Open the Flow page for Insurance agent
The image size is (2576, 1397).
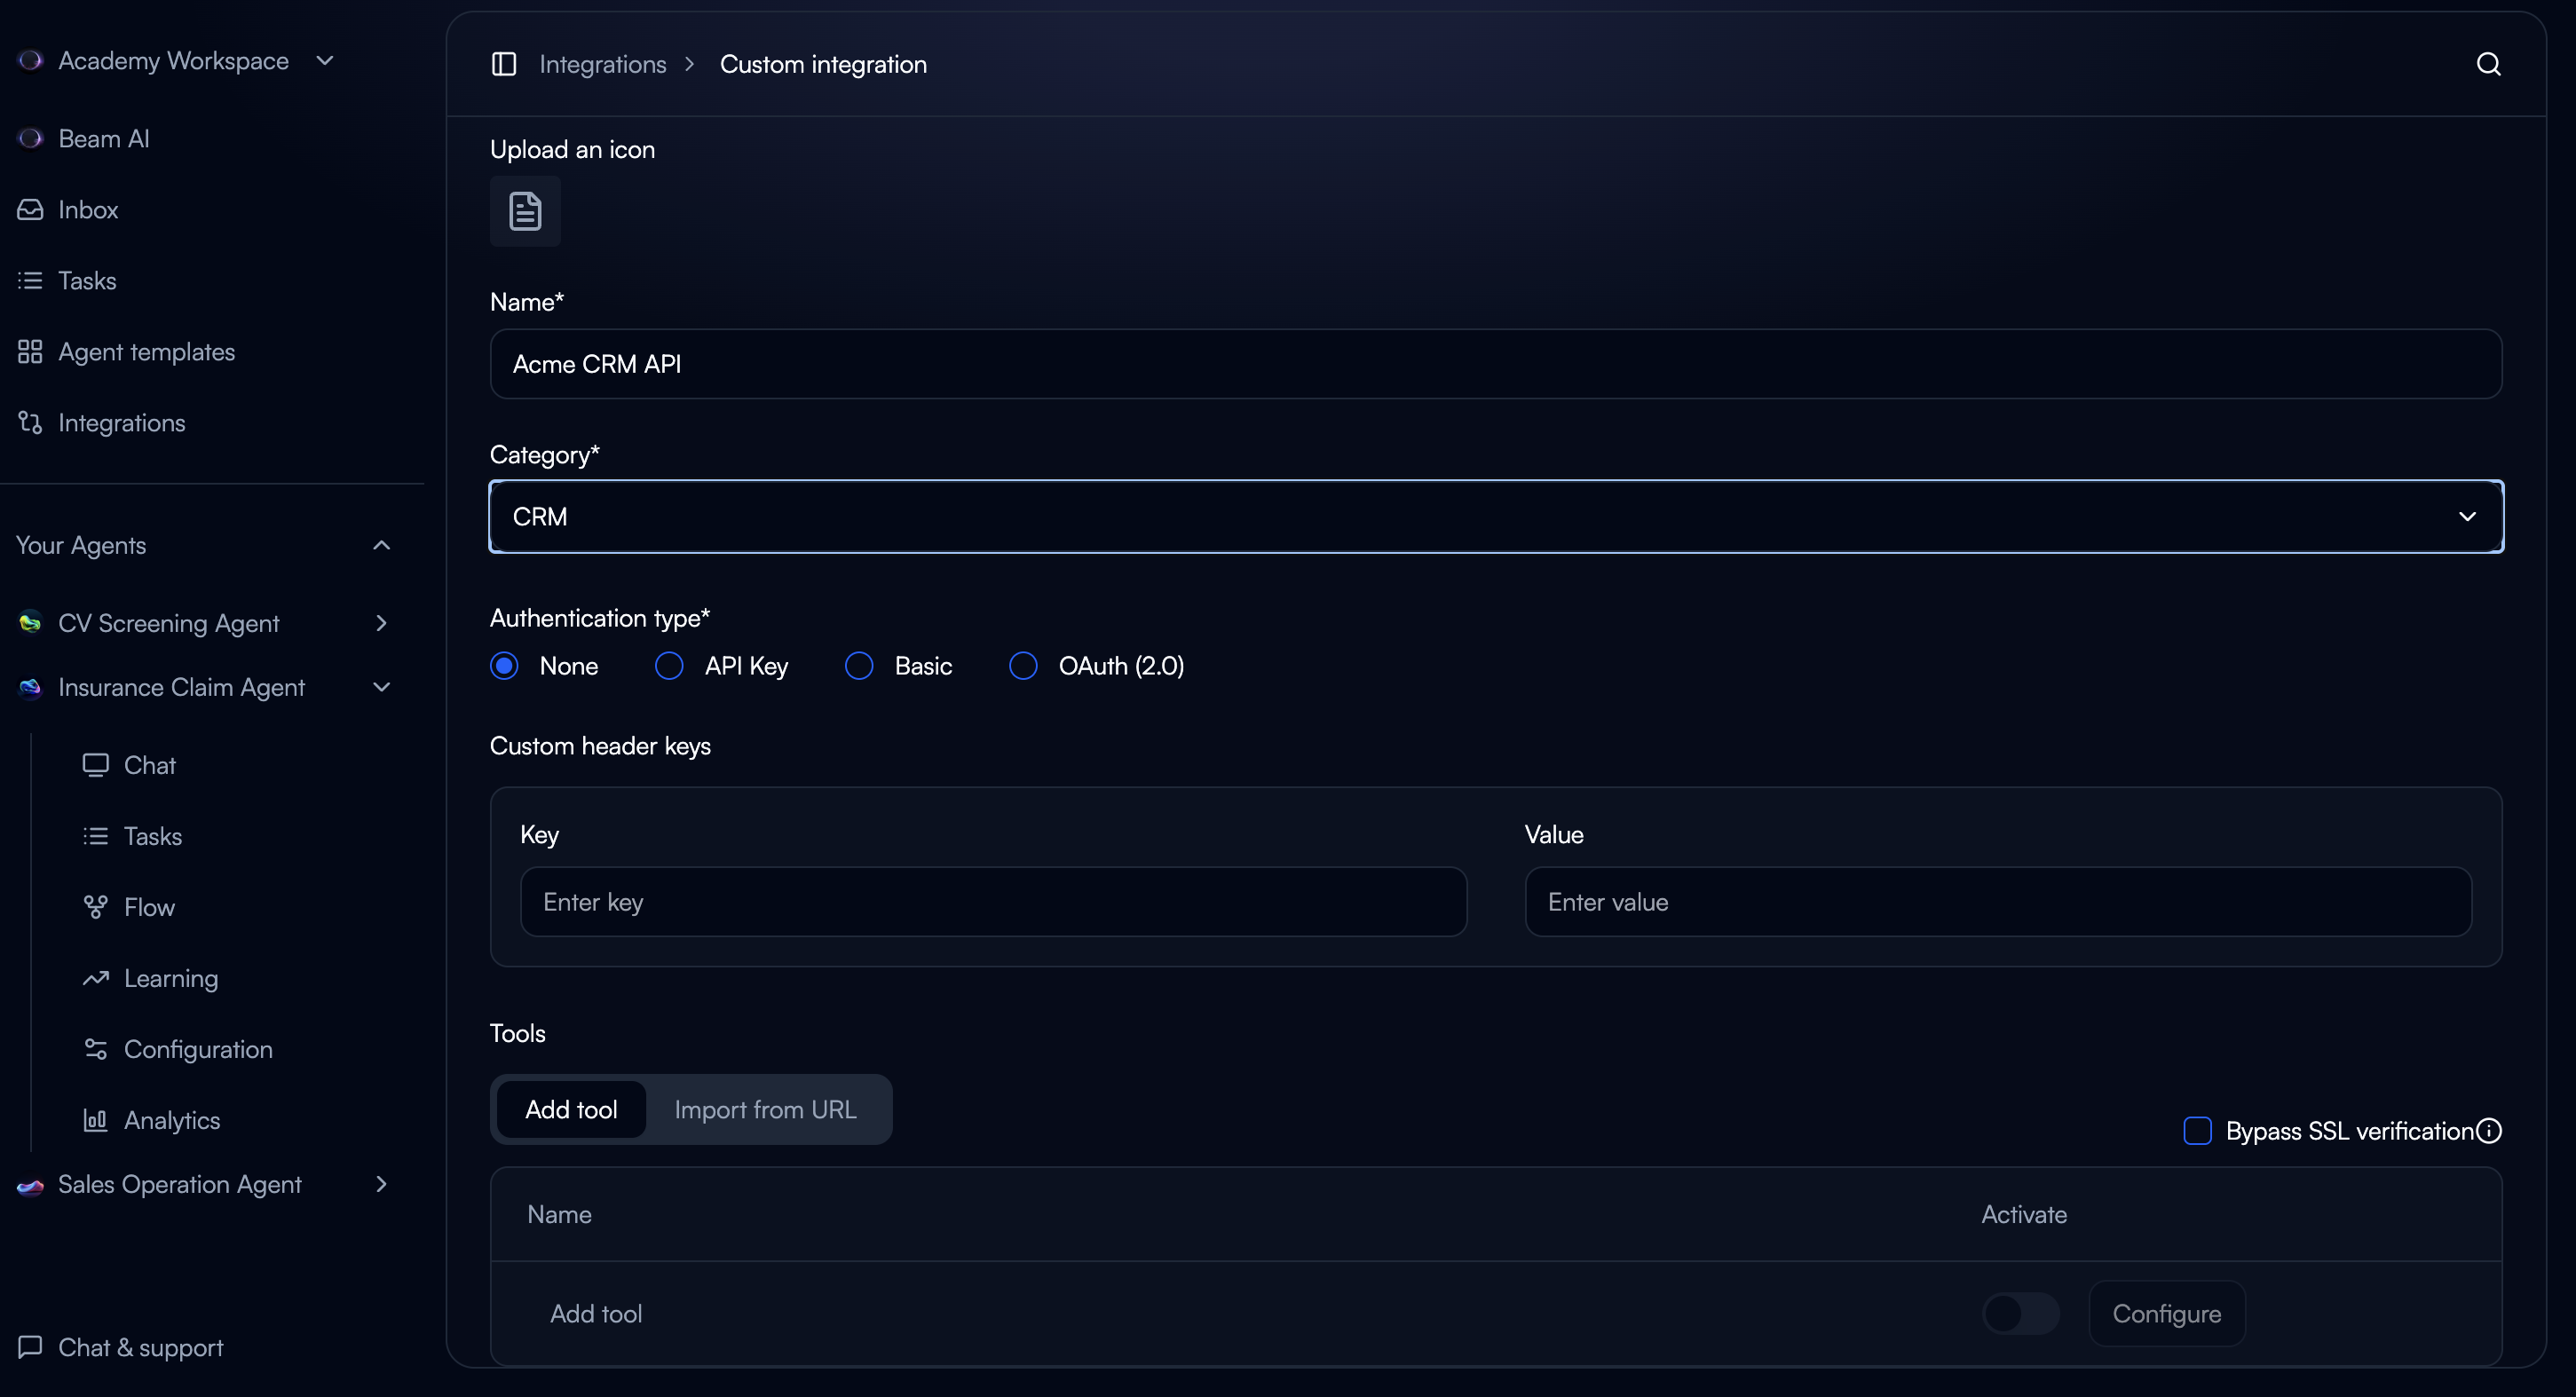point(148,907)
